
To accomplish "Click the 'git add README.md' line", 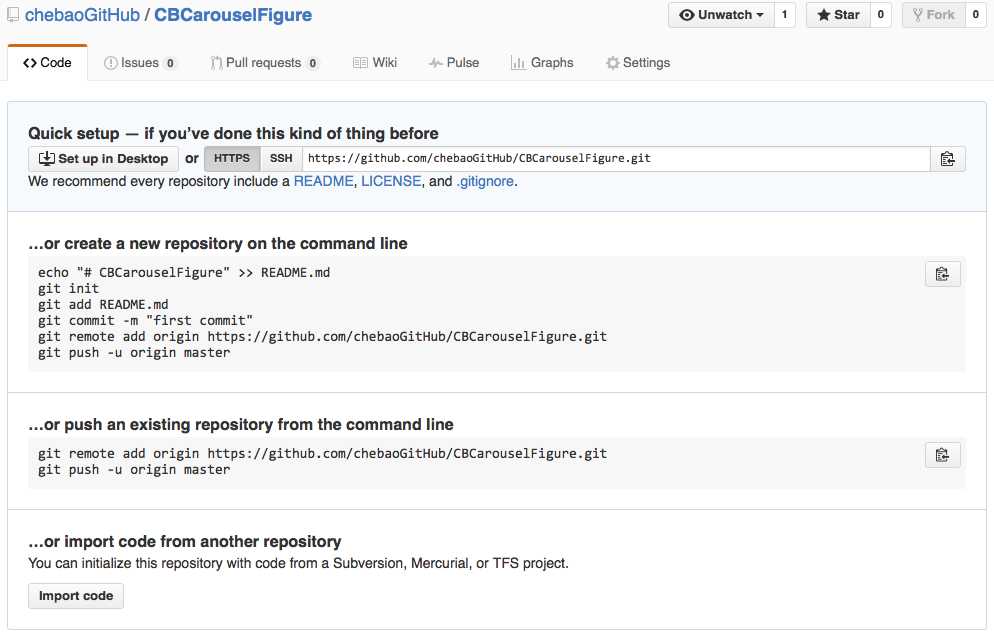I will pos(103,304).
